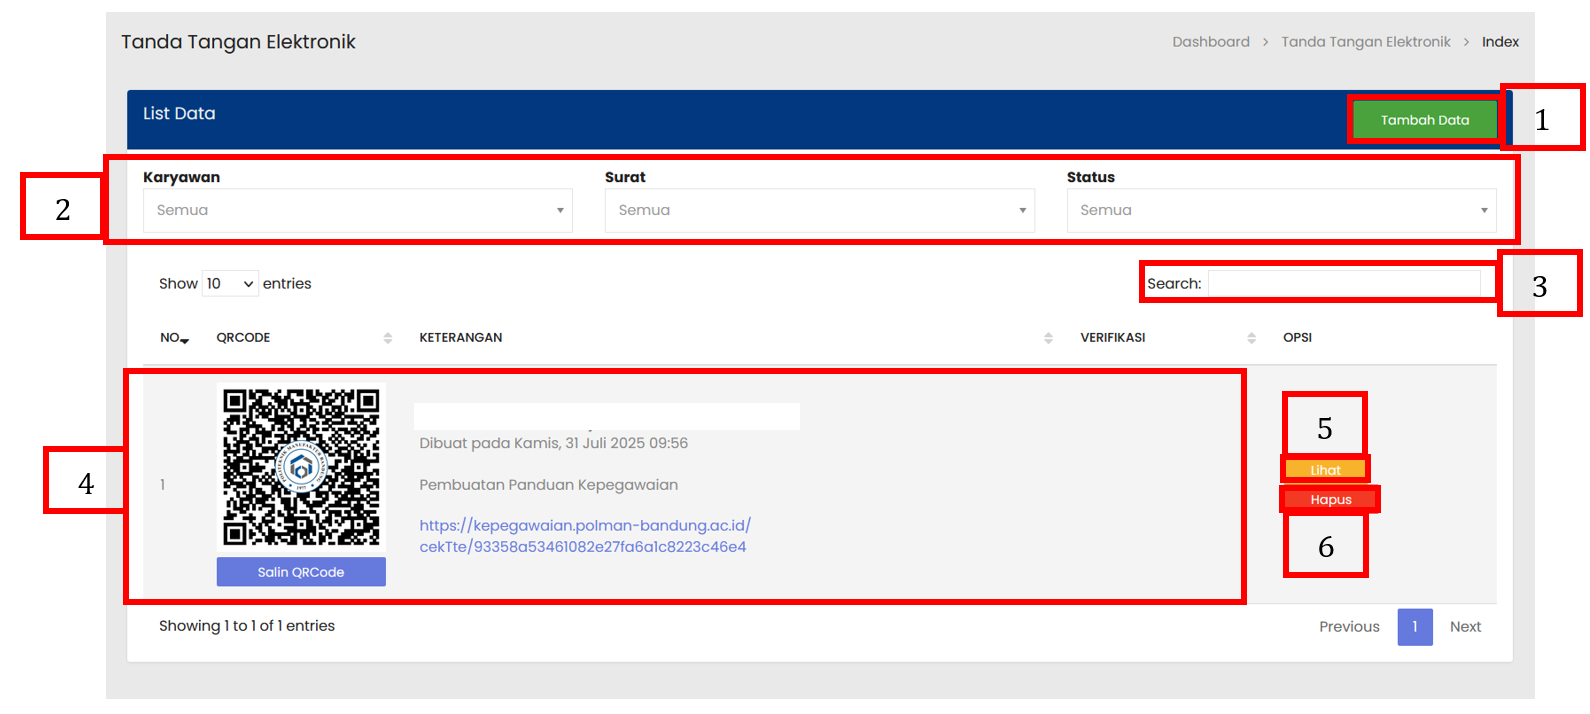Click the green Tambah Data button
This screenshot has width=1590, height=714.
click(1424, 120)
